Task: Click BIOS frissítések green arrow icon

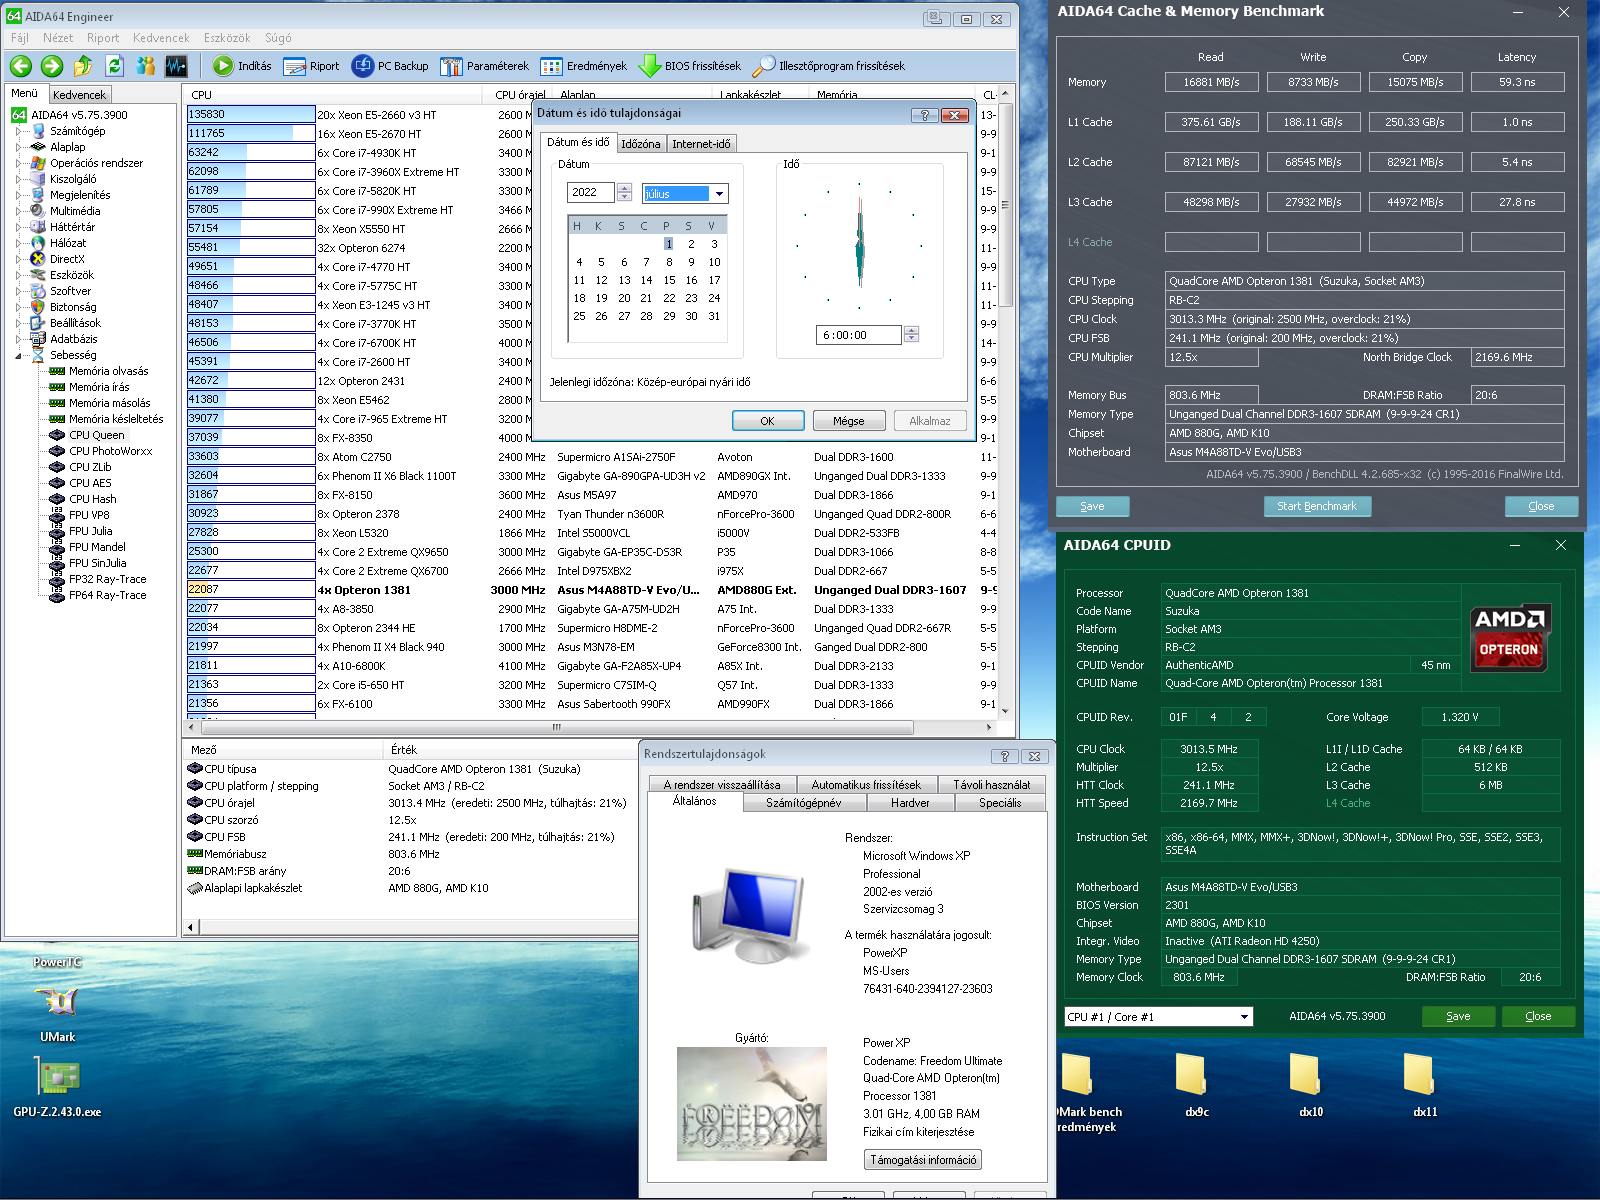Action: click(x=649, y=66)
